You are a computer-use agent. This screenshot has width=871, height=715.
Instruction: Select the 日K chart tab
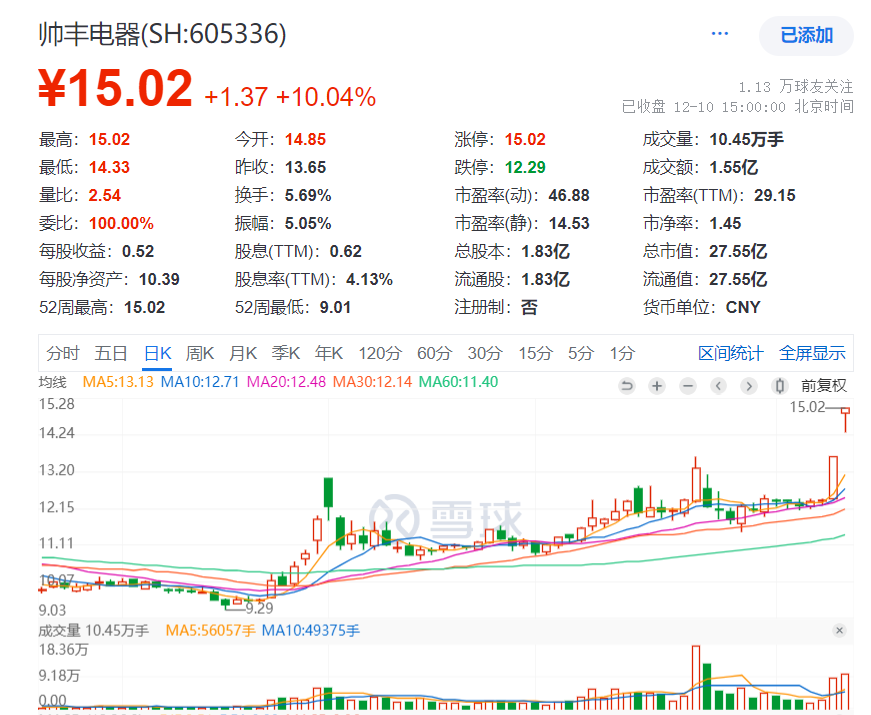point(157,353)
